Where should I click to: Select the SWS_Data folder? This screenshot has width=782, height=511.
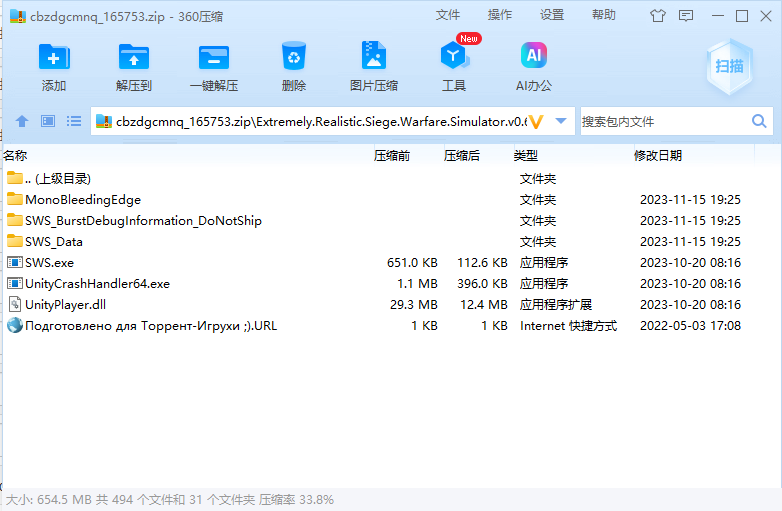click(x=54, y=241)
